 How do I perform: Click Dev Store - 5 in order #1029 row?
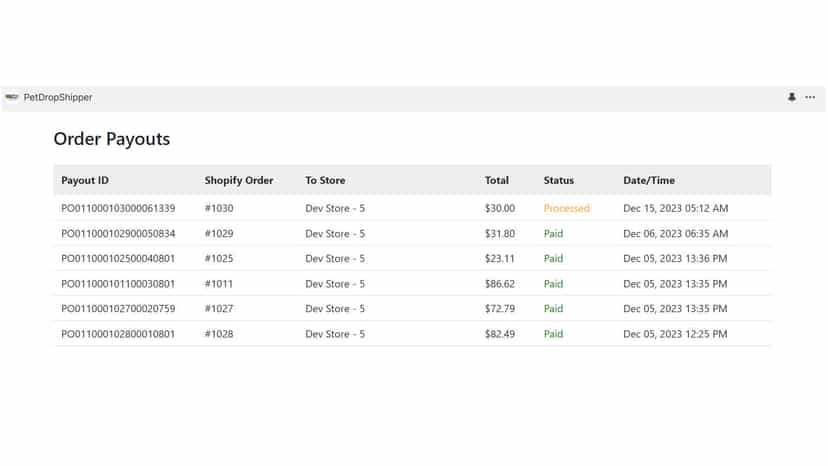pos(335,234)
